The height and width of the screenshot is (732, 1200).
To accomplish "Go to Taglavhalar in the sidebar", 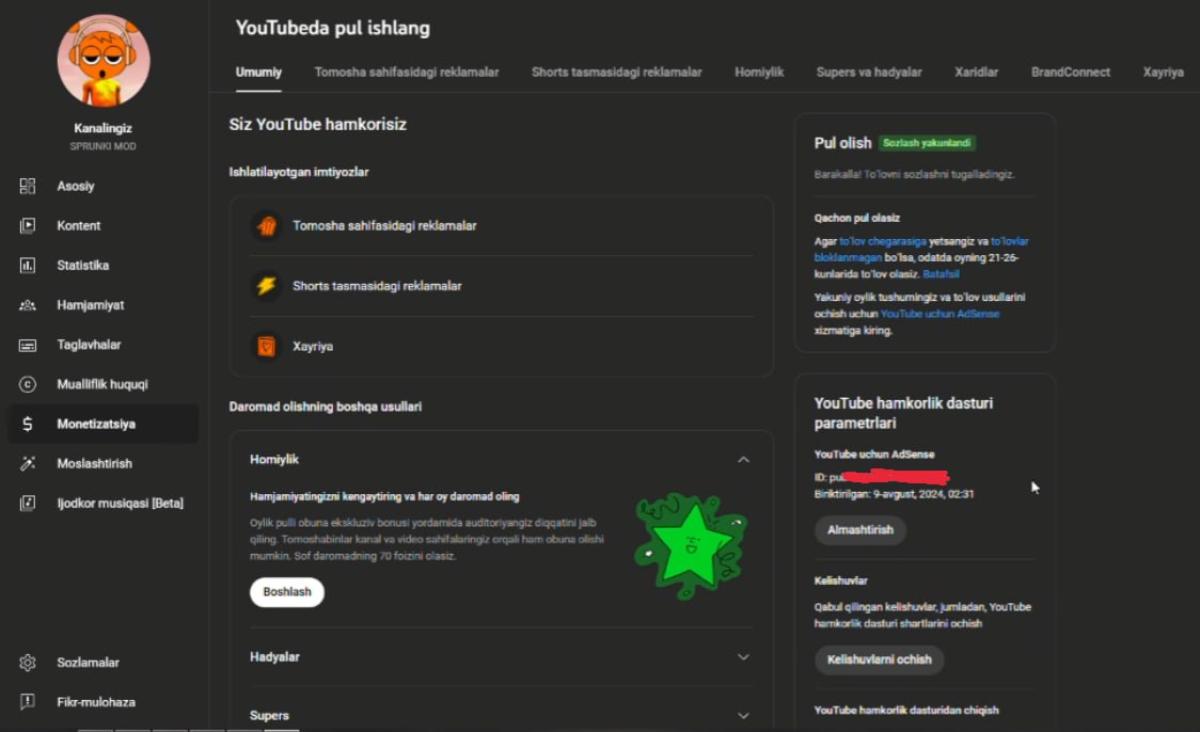I will coord(89,345).
